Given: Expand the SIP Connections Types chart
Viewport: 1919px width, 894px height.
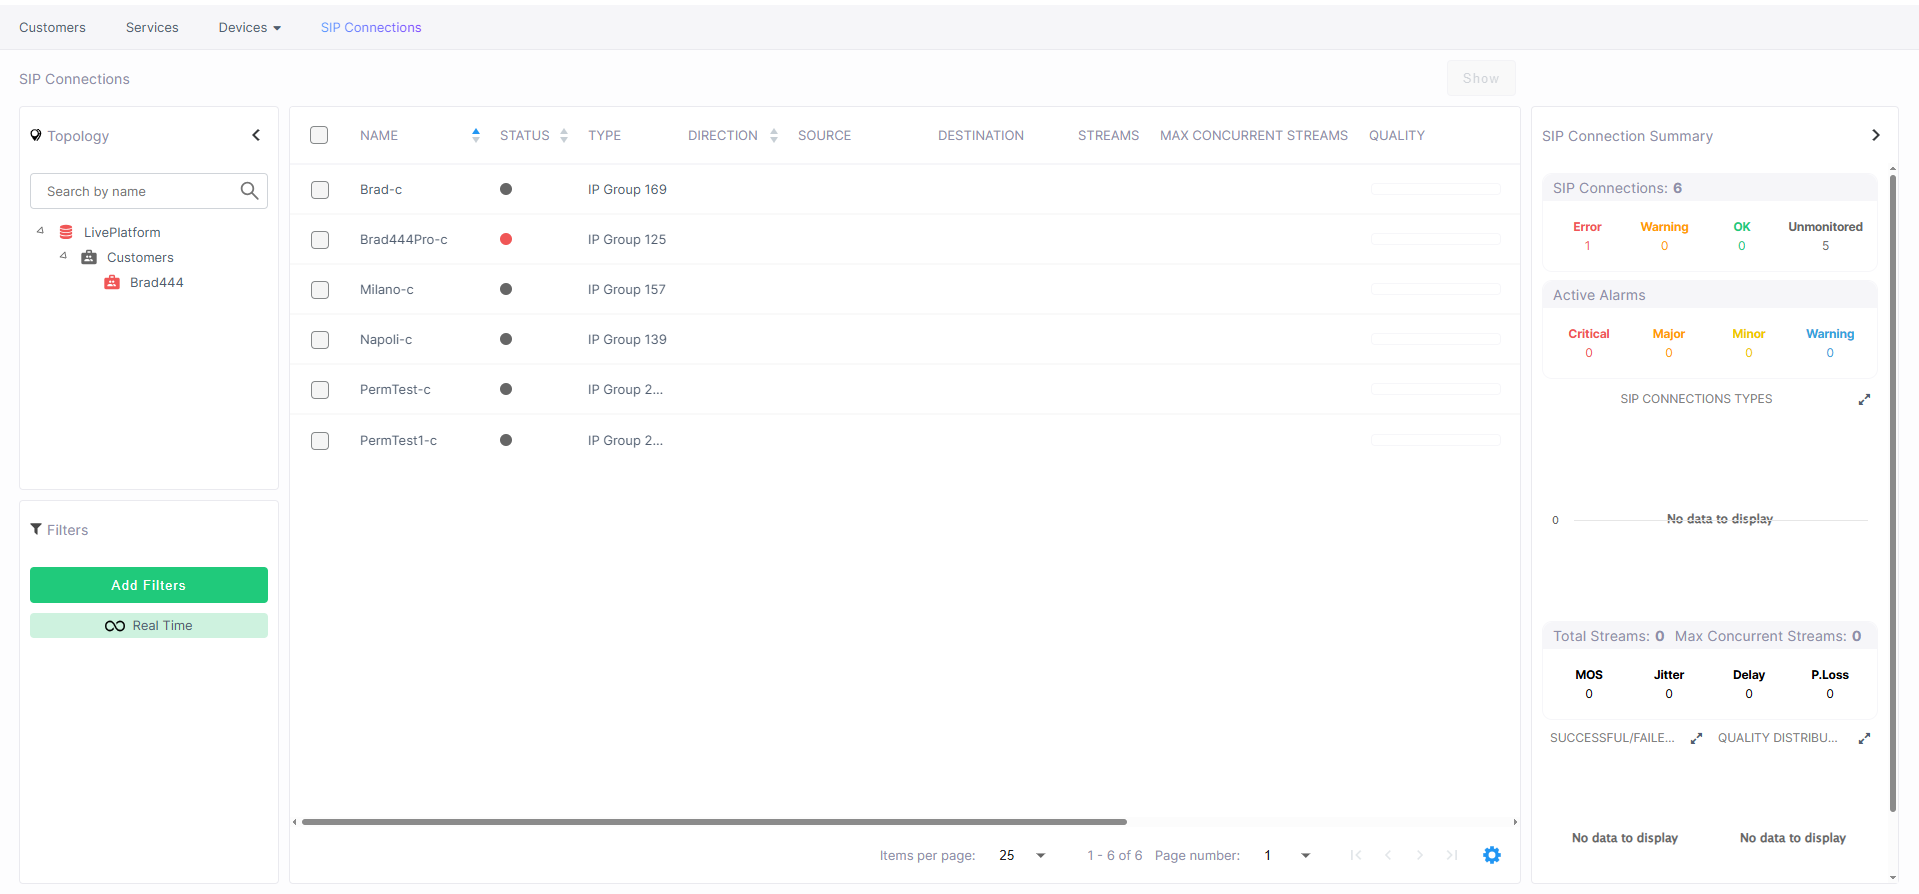Looking at the screenshot, I should 1864,399.
